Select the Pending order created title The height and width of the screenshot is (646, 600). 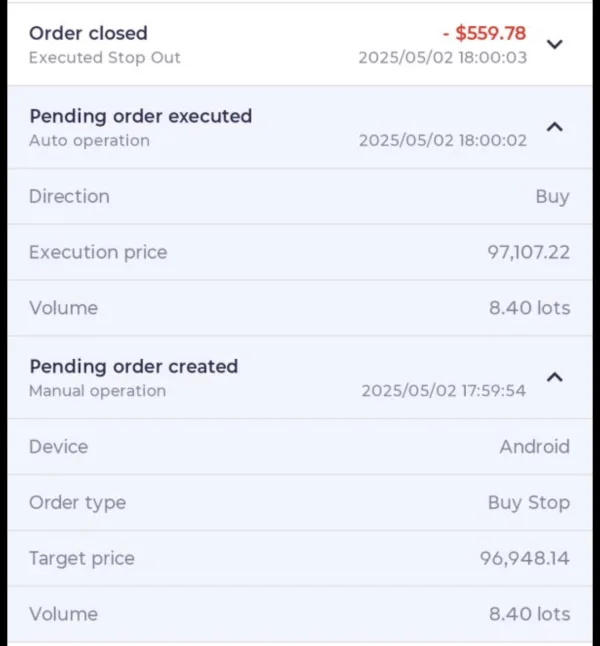(x=133, y=366)
